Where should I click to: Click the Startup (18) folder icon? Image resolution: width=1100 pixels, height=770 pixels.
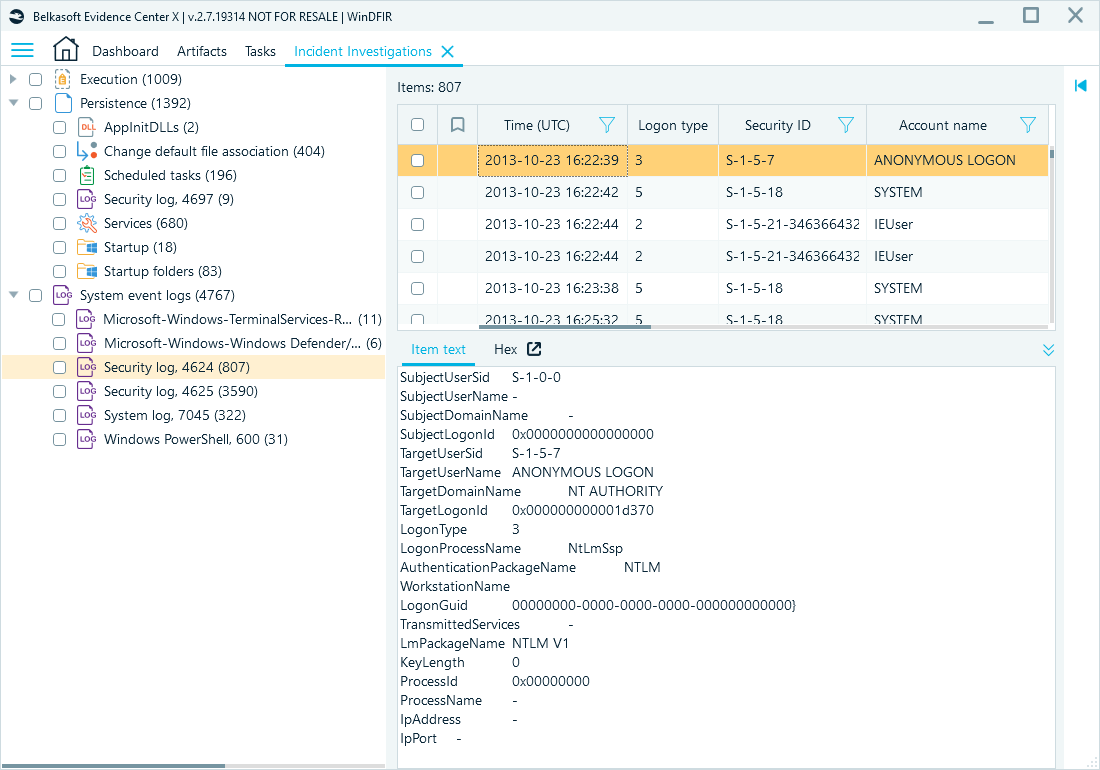click(x=87, y=247)
